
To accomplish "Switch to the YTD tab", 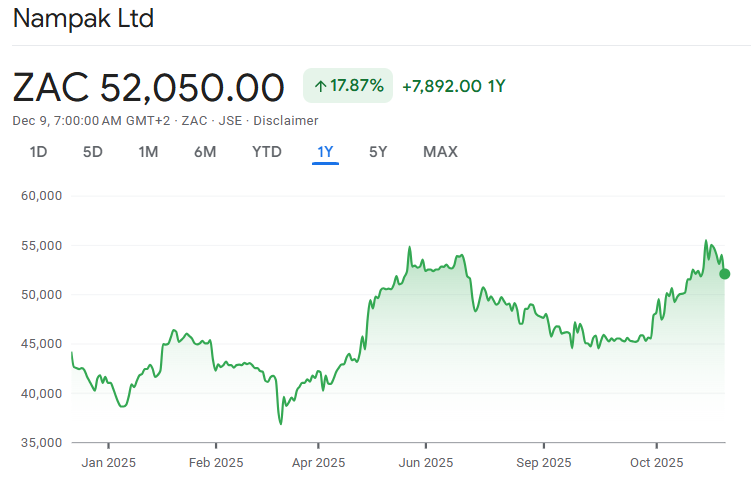I will point(267,152).
